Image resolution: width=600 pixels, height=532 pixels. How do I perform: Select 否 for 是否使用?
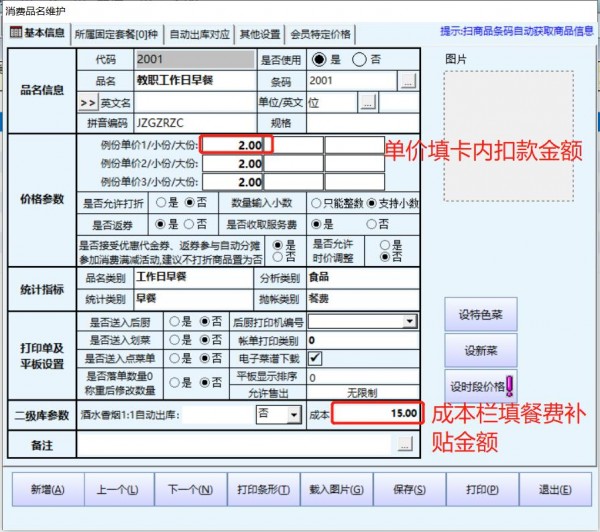[x=362, y=59]
